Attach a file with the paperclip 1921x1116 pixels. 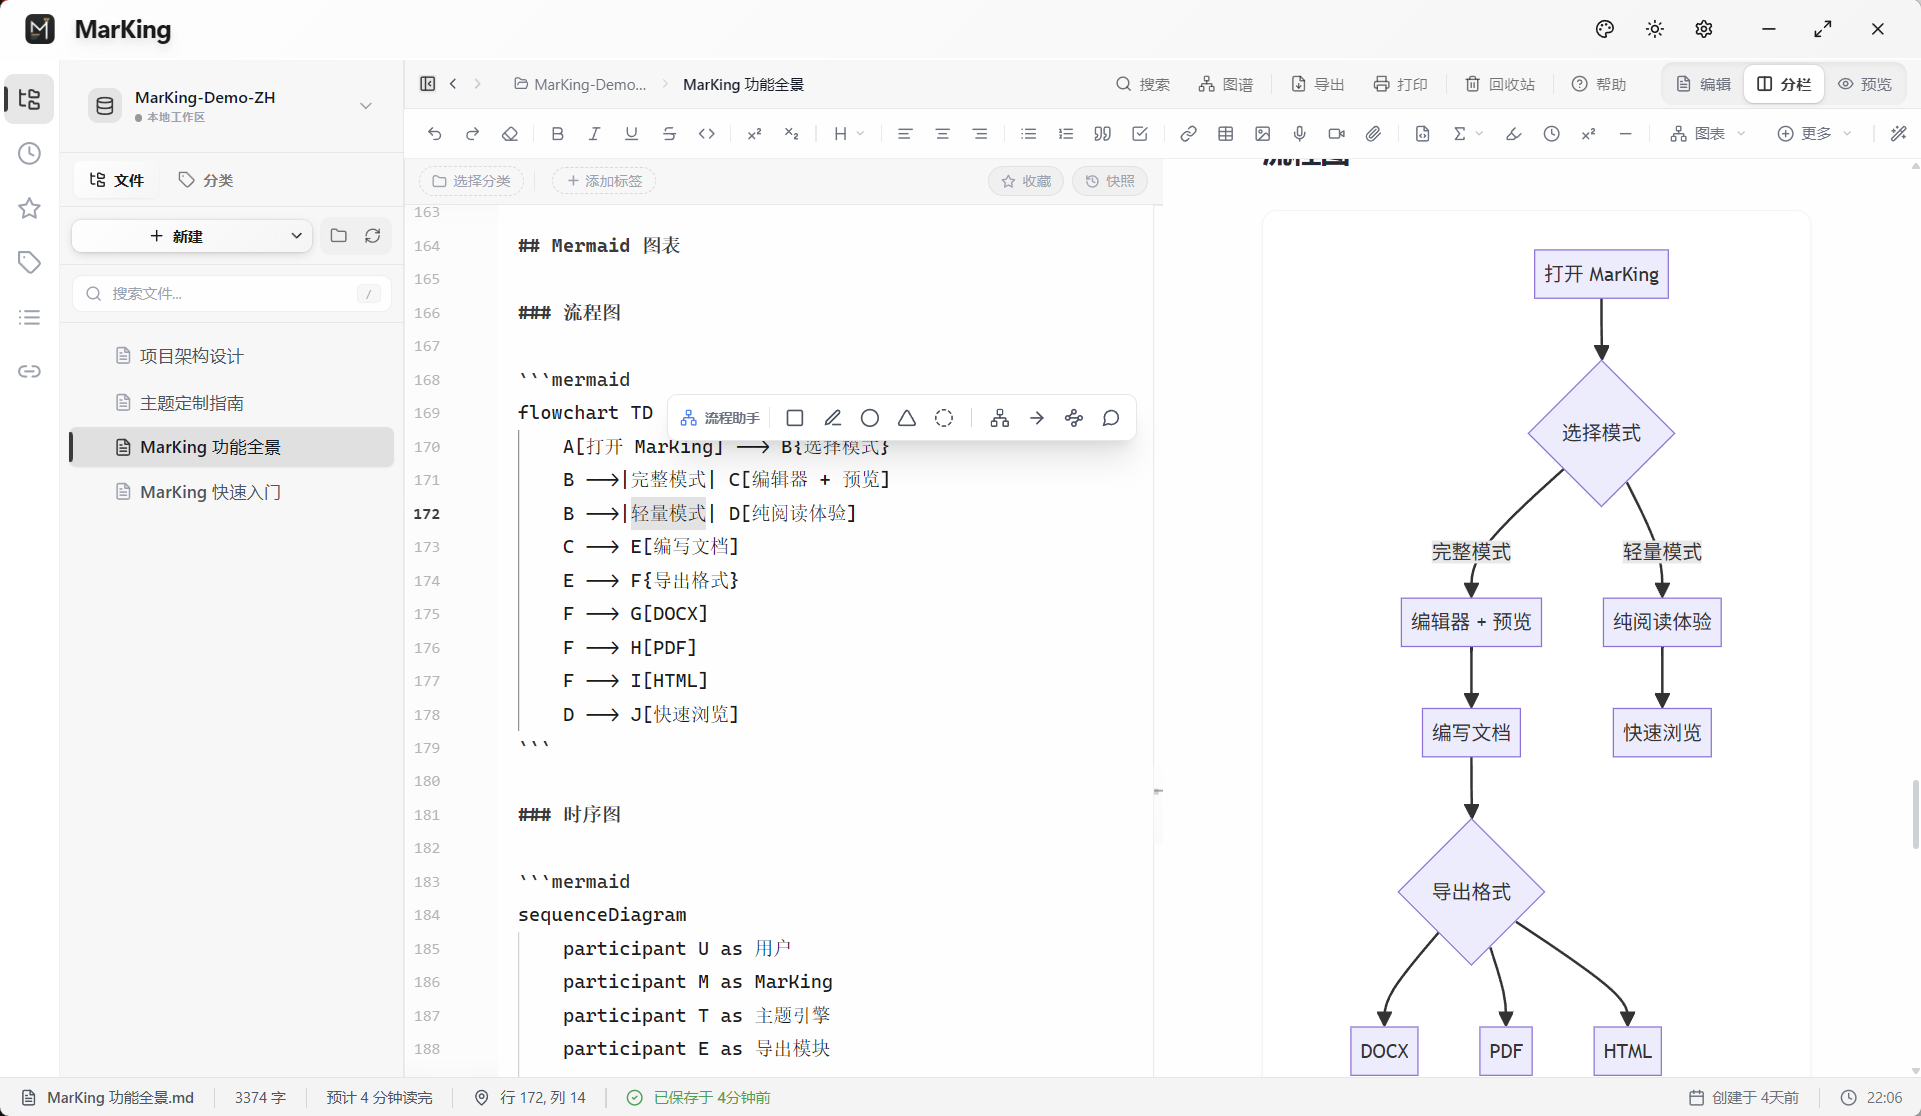click(1374, 134)
